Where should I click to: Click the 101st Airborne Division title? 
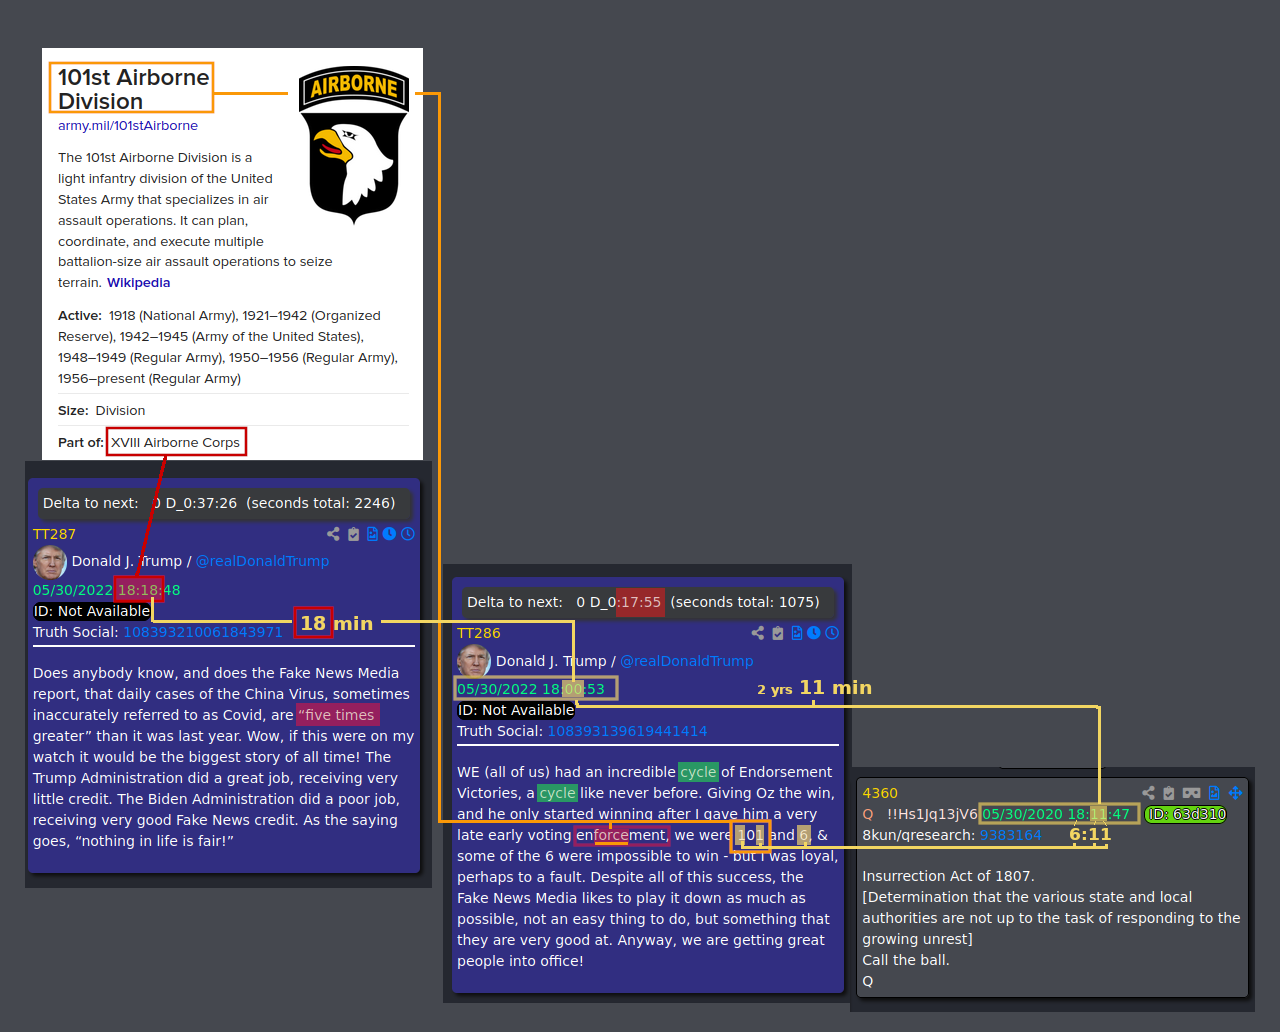133,89
